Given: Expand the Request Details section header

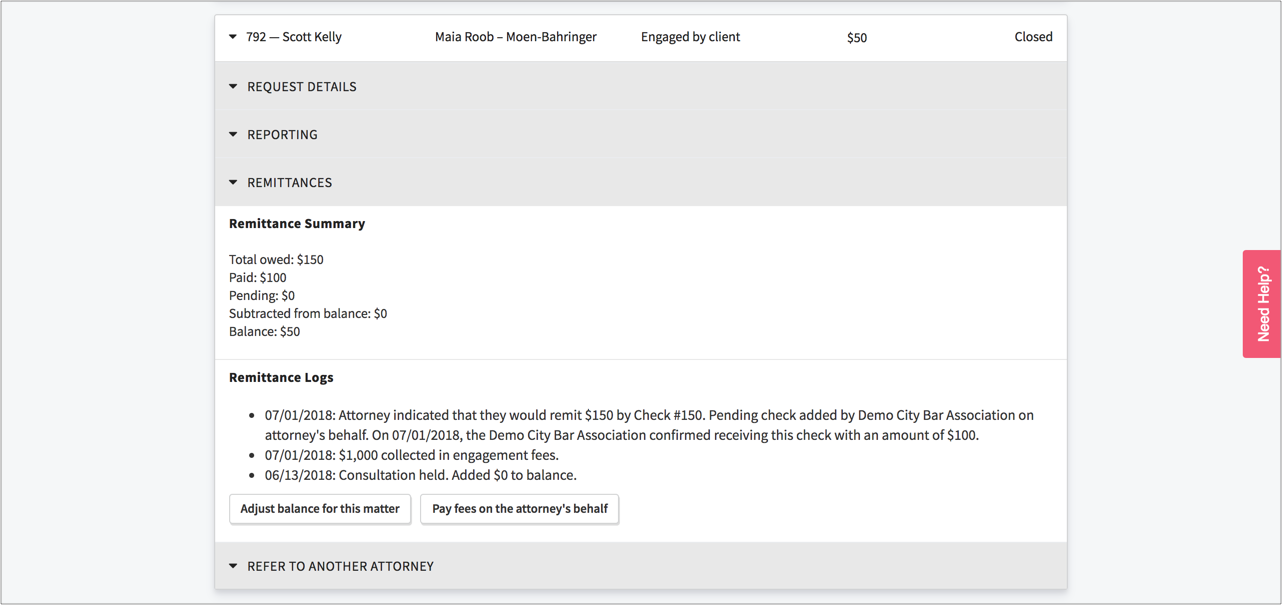Looking at the screenshot, I should (x=302, y=87).
